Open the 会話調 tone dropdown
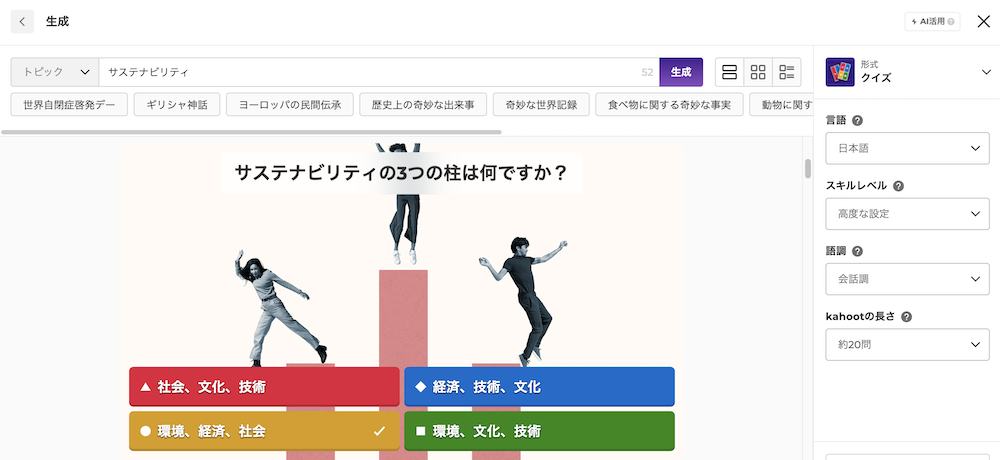Viewport: 1000px width, 460px height. coord(907,279)
